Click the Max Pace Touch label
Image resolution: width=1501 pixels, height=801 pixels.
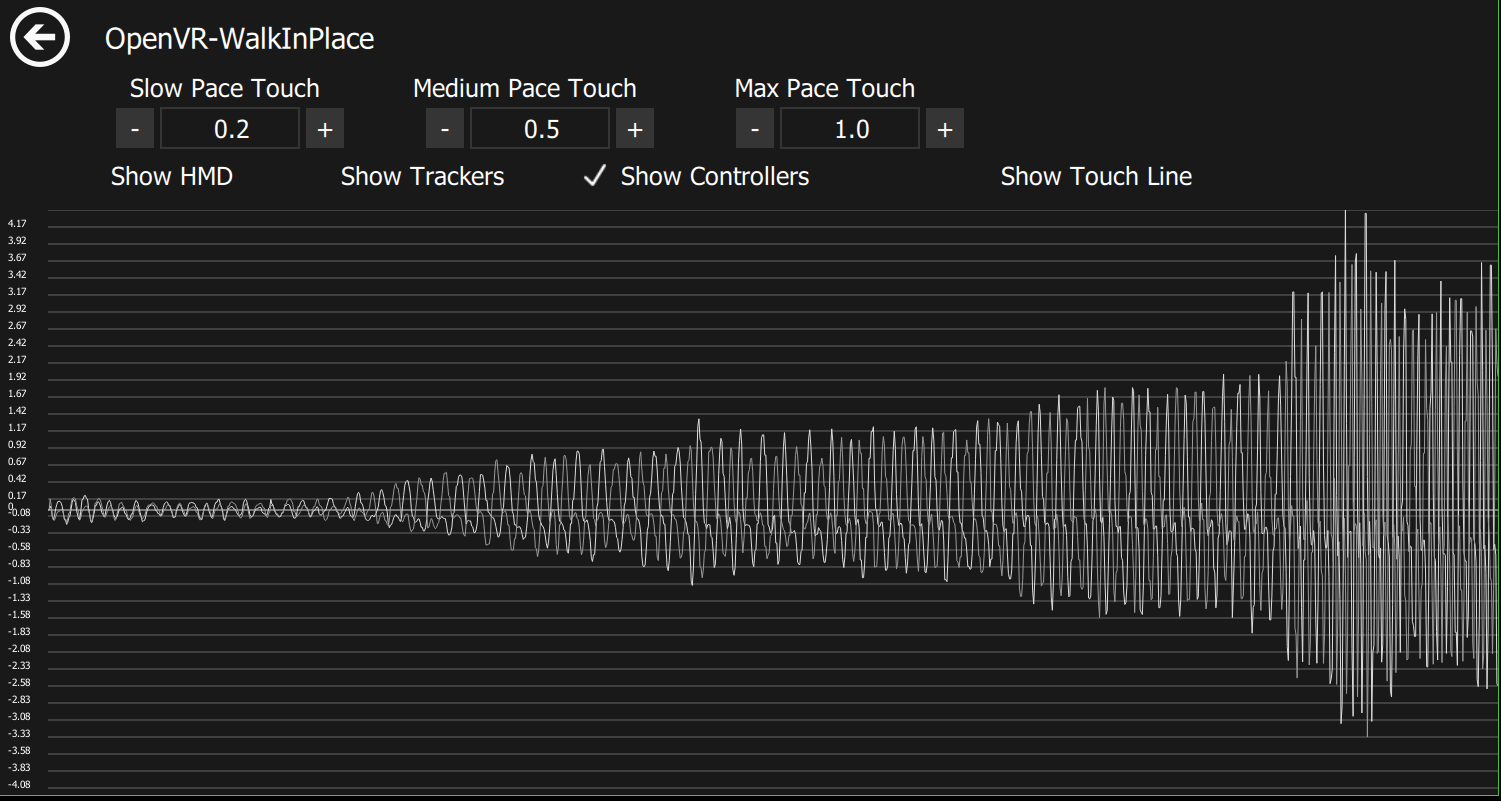(x=825, y=88)
